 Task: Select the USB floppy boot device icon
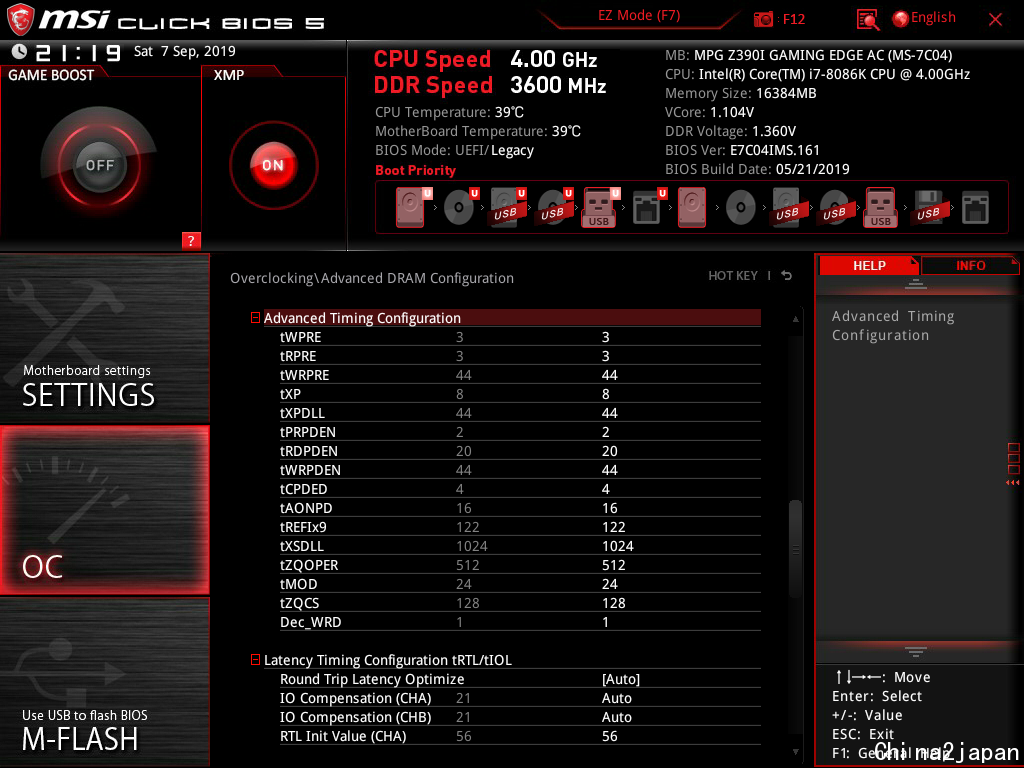pyautogui.click(x=928, y=207)
